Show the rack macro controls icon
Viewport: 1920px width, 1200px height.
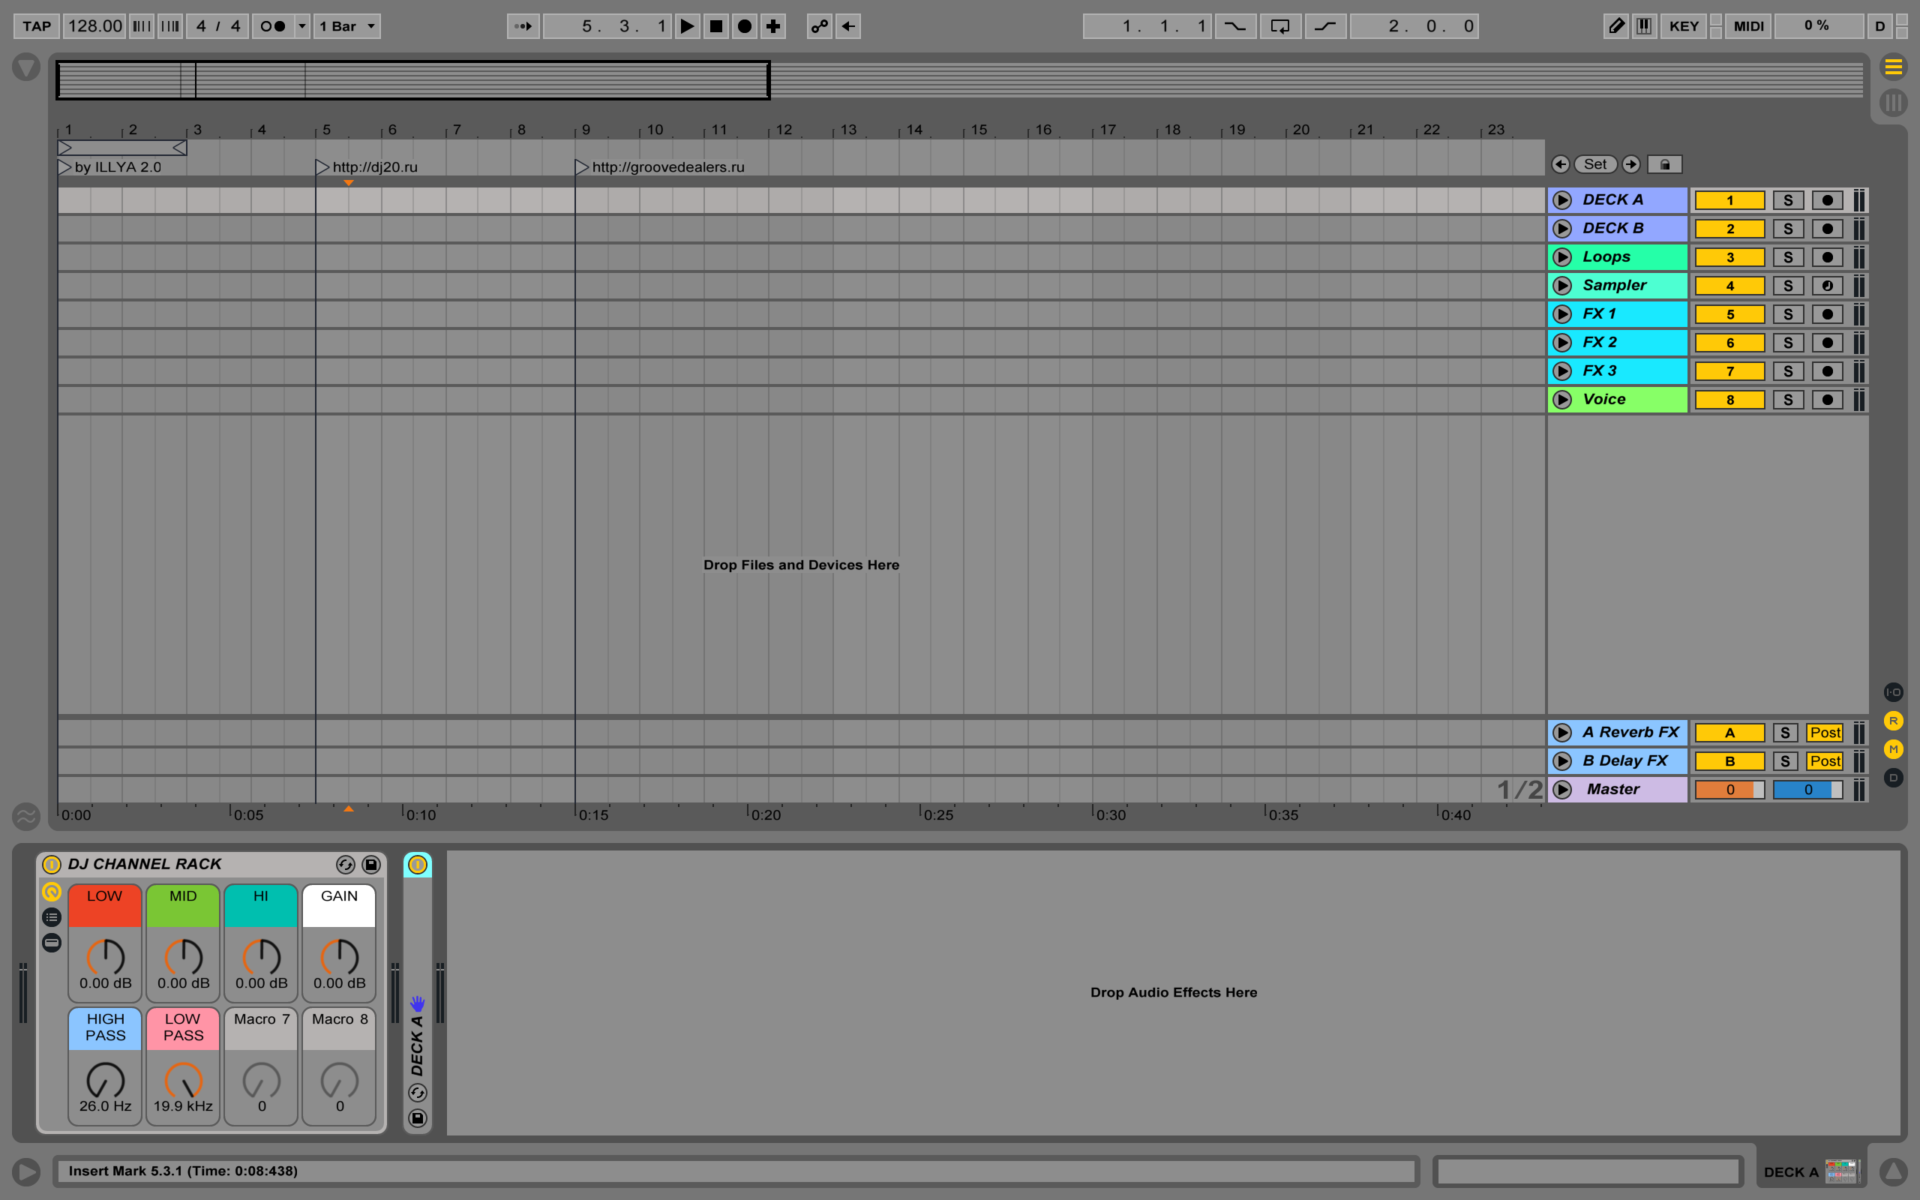52,891
